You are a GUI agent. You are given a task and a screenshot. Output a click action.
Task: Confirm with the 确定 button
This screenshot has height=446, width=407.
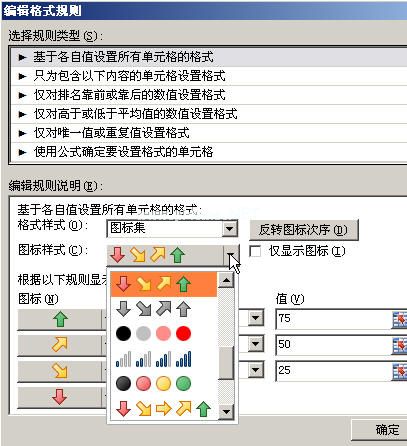(380, 430)
